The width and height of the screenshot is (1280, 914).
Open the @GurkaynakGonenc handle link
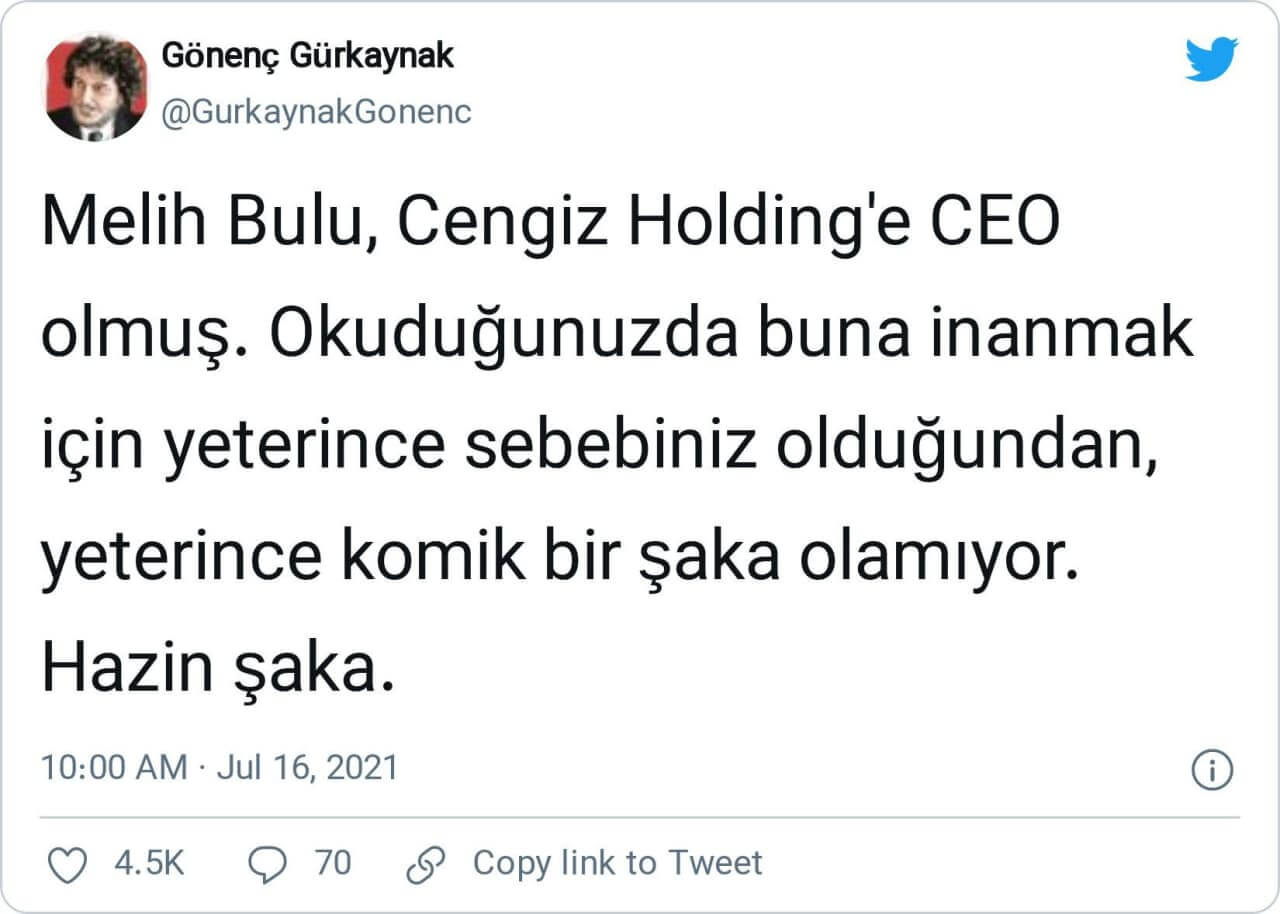pyautogui.click(x=316, y=112)
